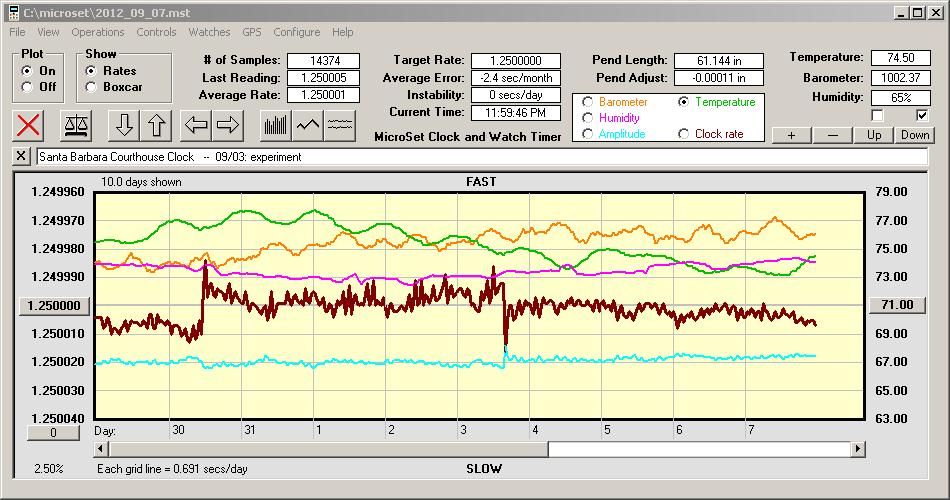The height and width of the screenshot is (500, 950).
Task: Set Plot to Off
Action: [x=27, y=87]
